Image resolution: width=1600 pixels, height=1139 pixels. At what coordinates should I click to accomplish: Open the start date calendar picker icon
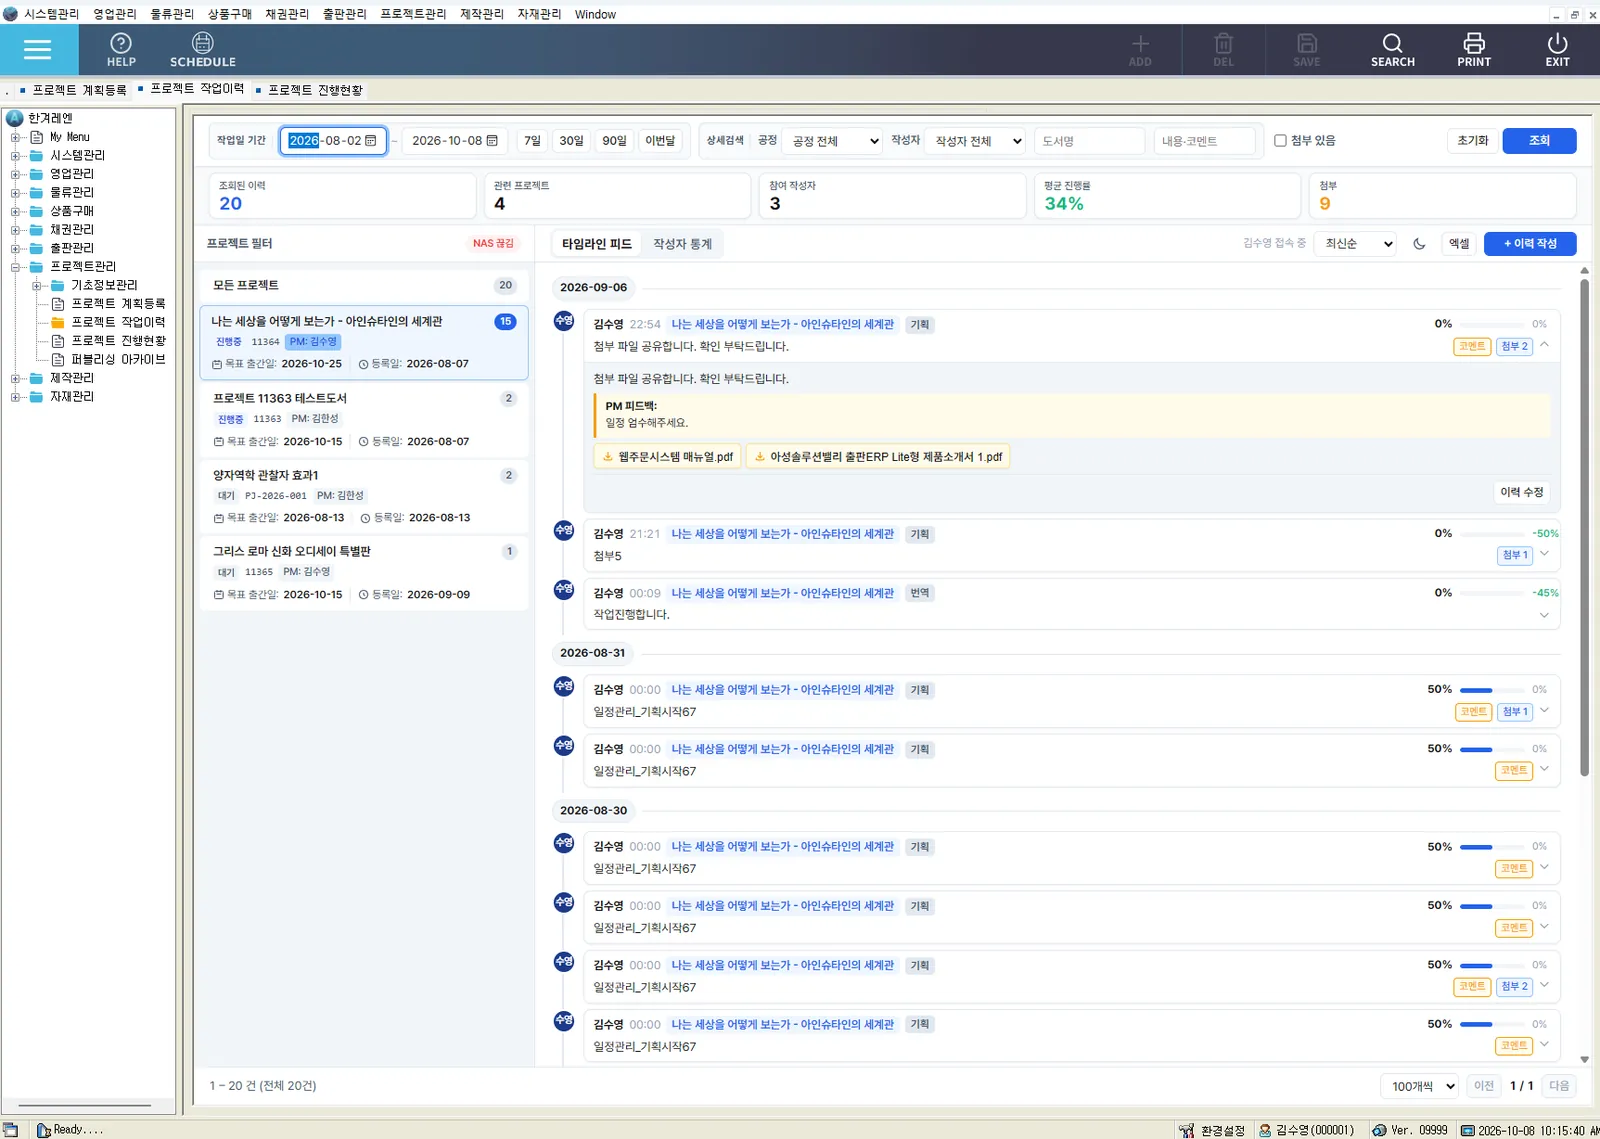[x=371, y=141]
